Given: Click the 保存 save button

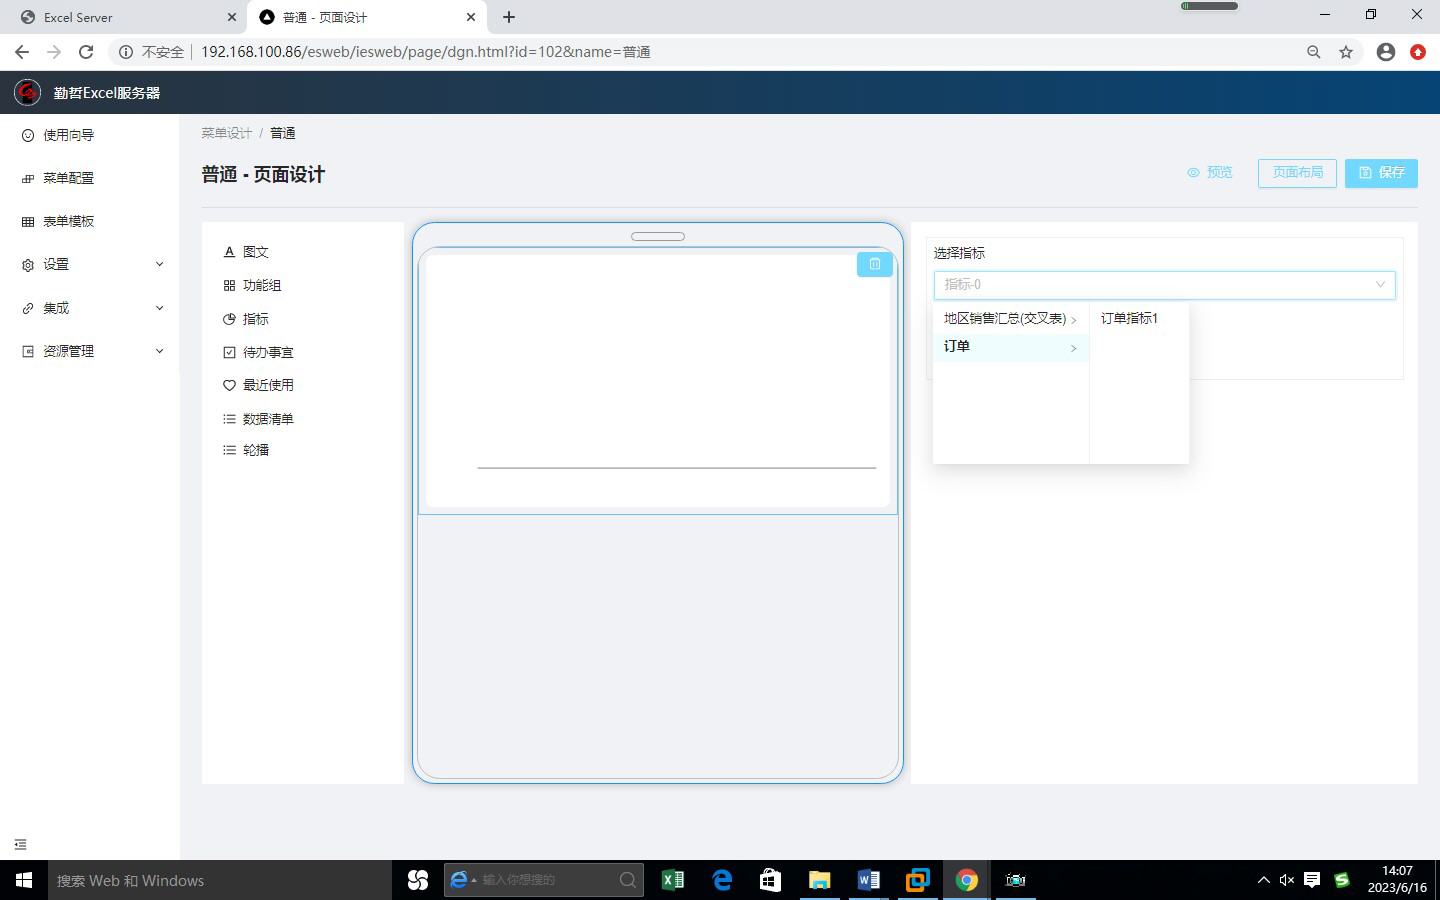Looking at the screenshot, I should [x=1381, y=173].
